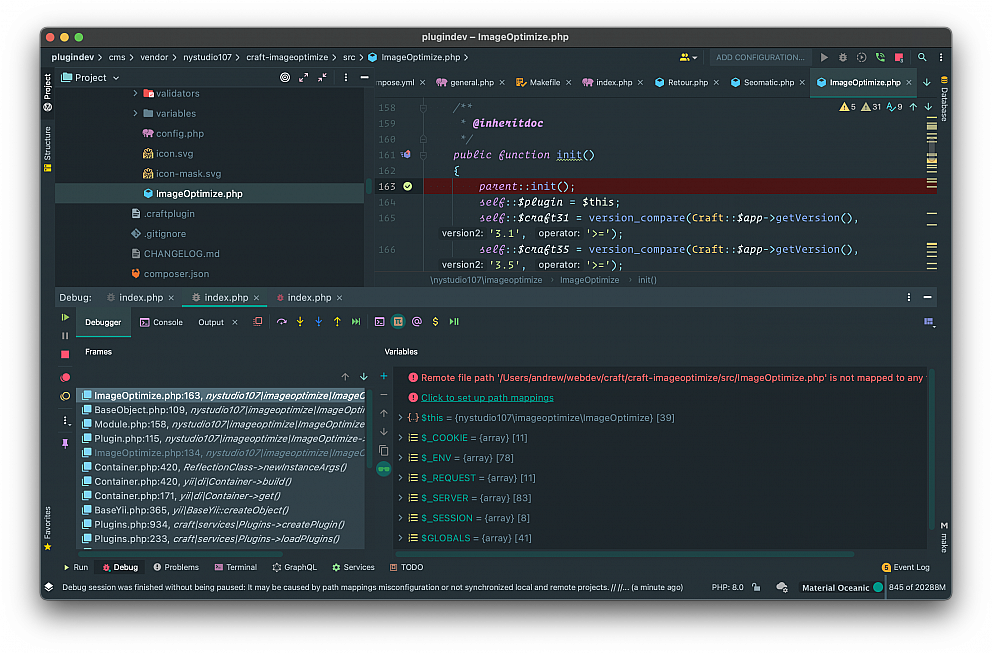Start debugging with the bug icon
Screen dimensions: 992x653
(843, 57)
